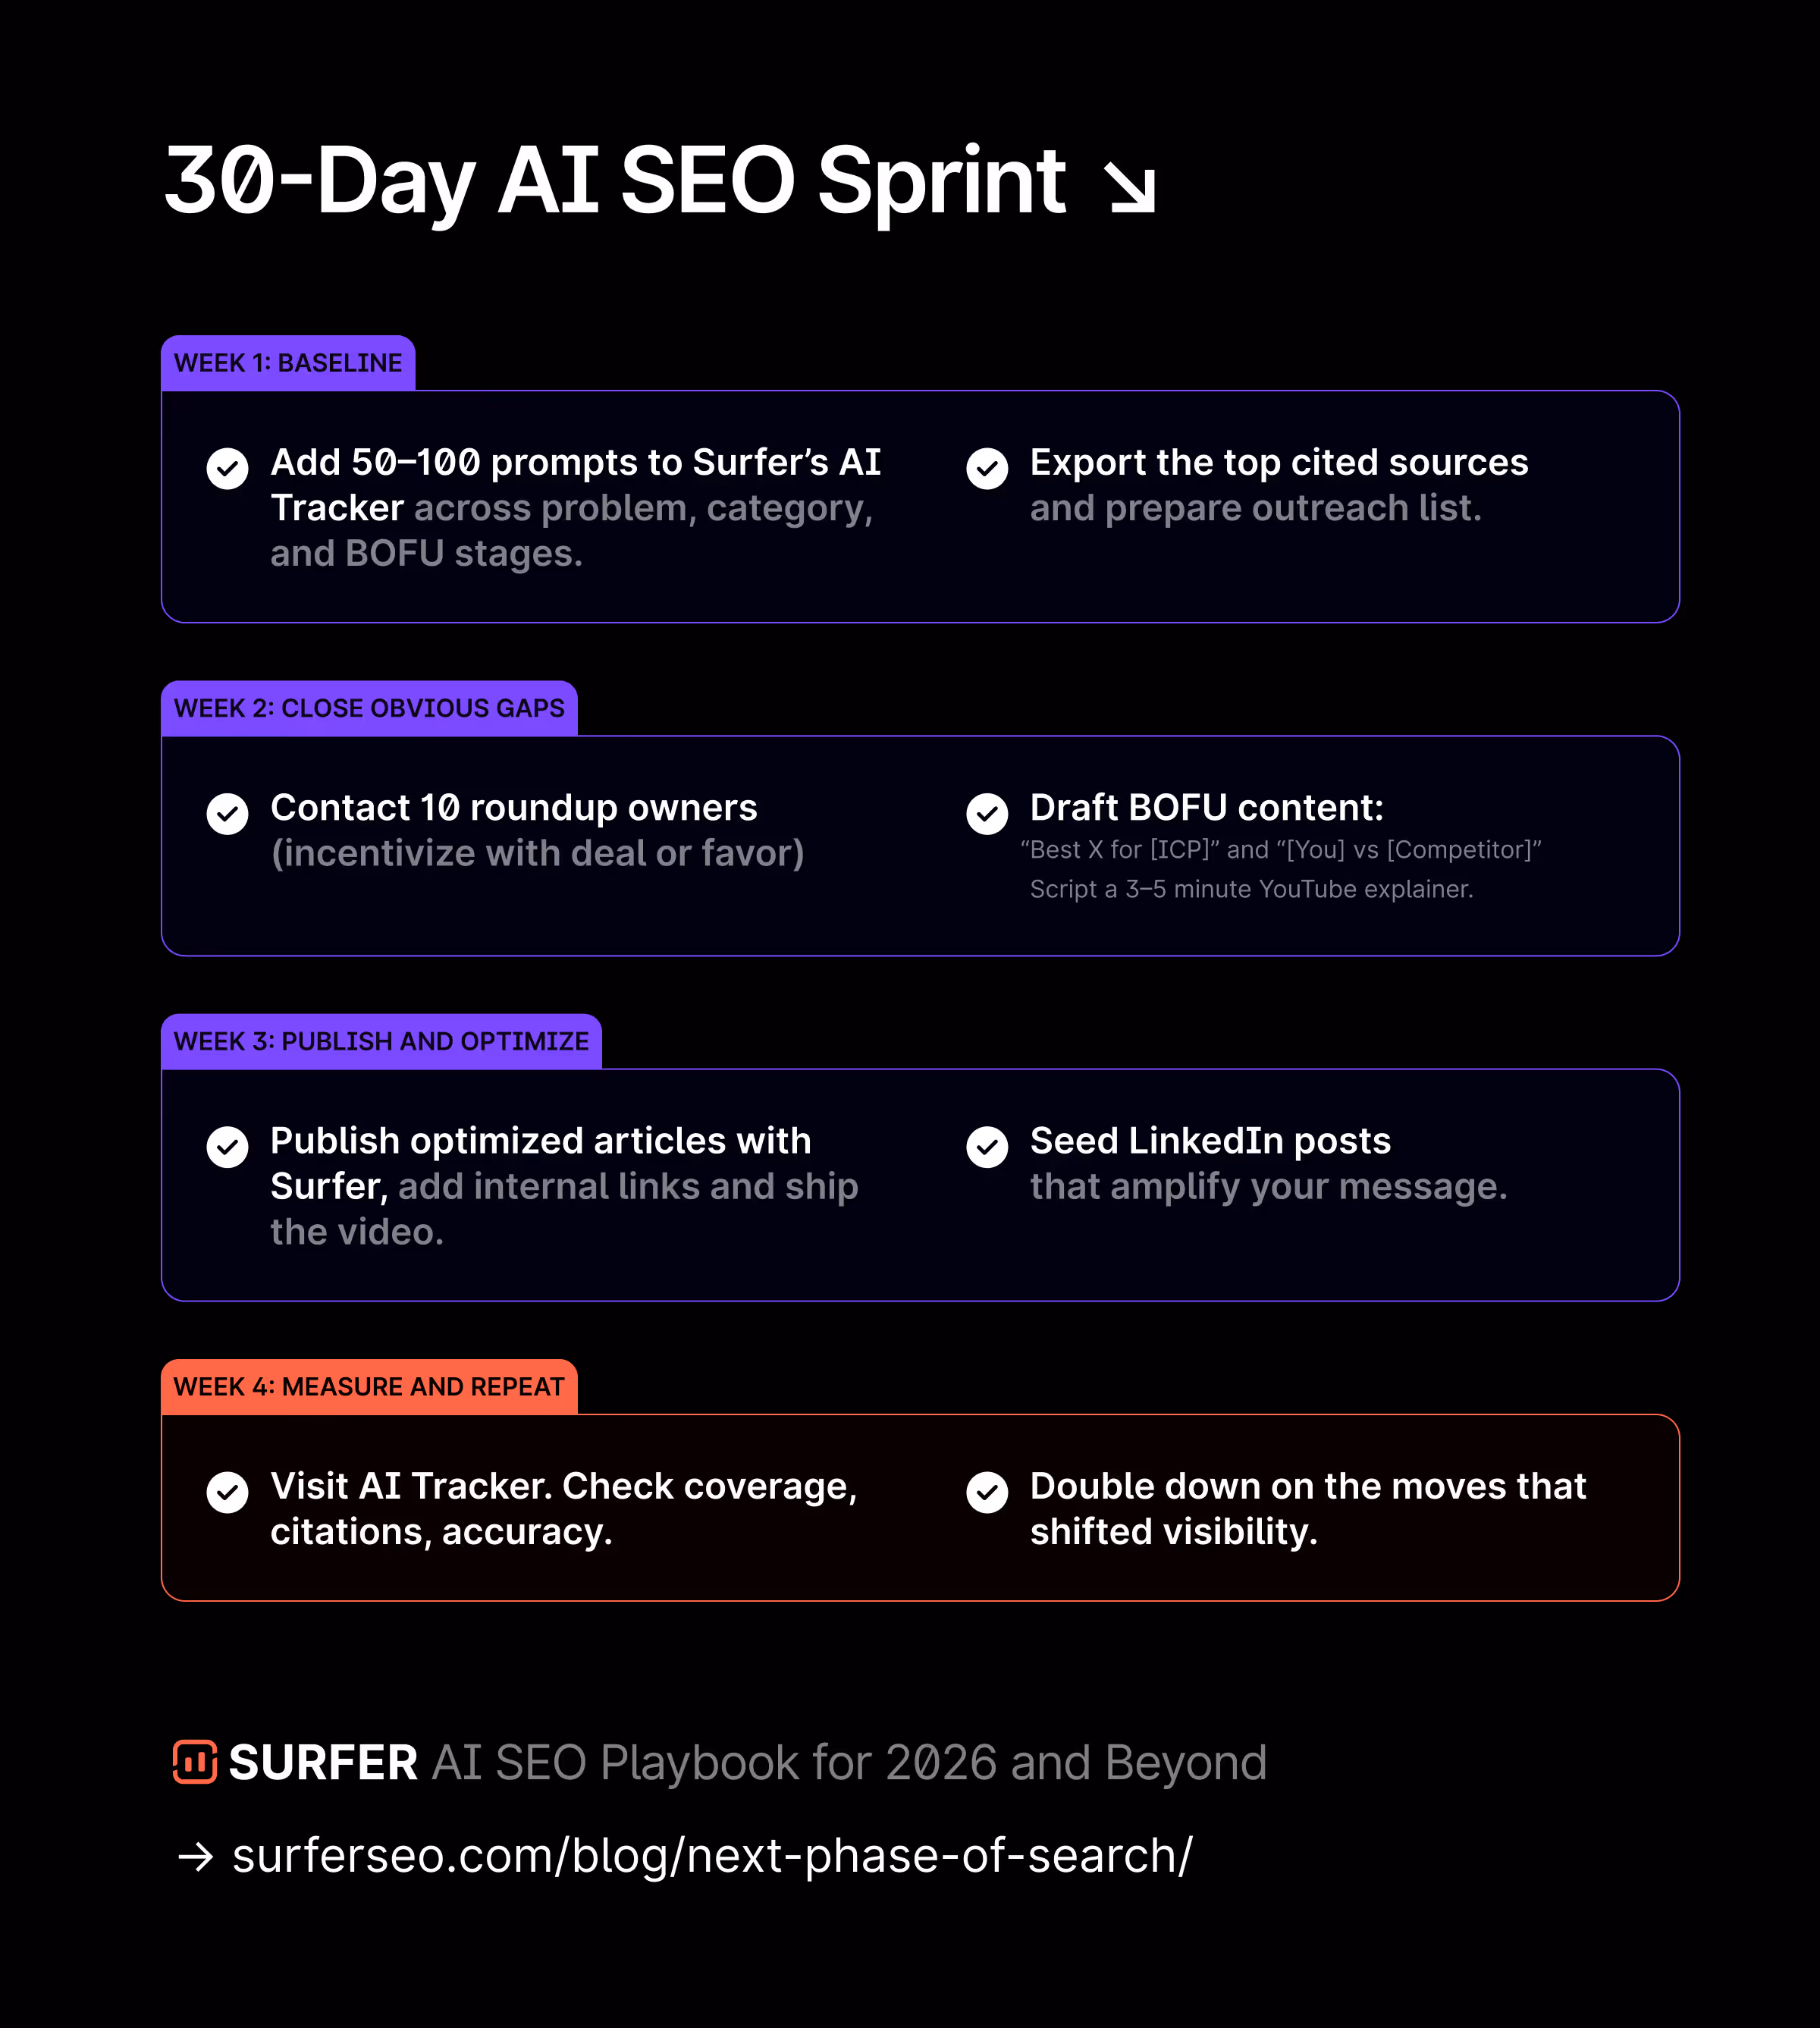Toggle the 'Seed LinkedIn posts' checkmark
The image size is (1820, 2028).
click(x=987, y=1146)
